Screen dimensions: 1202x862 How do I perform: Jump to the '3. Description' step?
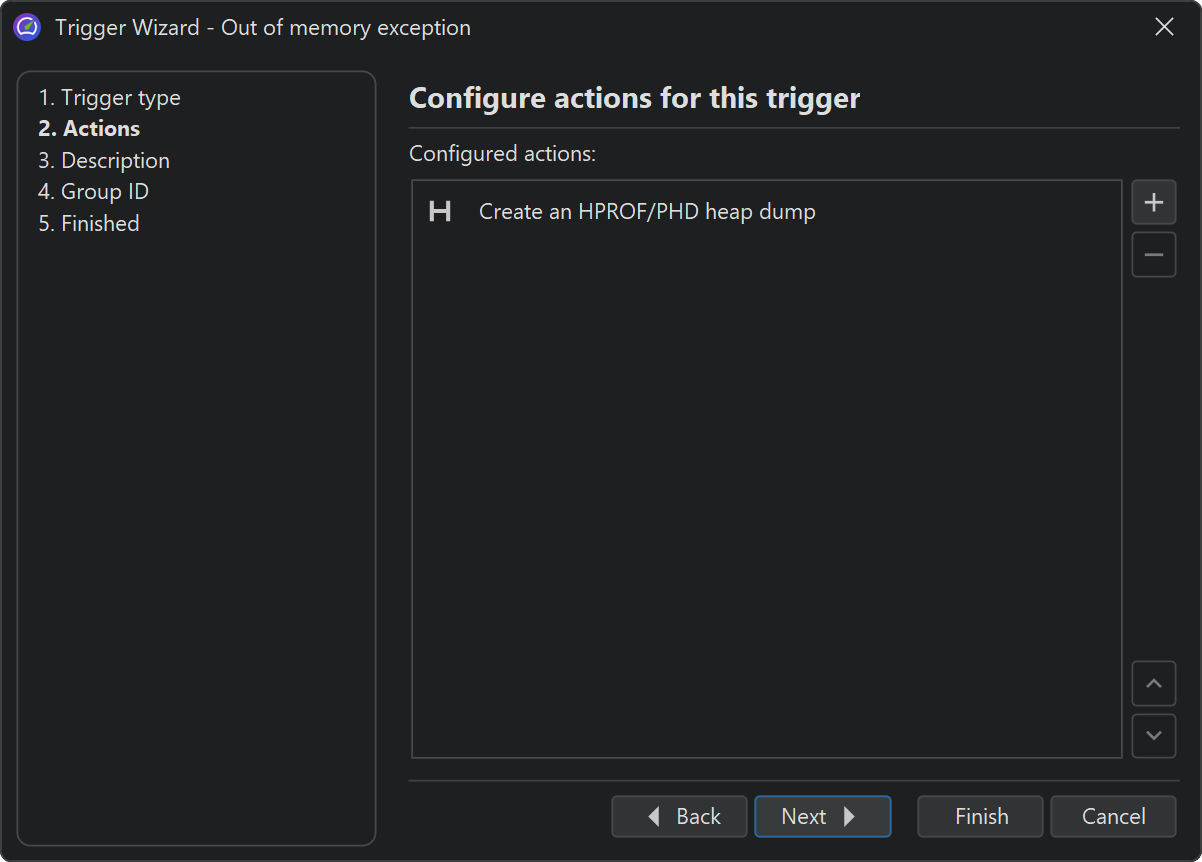click(x=104, y=161)
